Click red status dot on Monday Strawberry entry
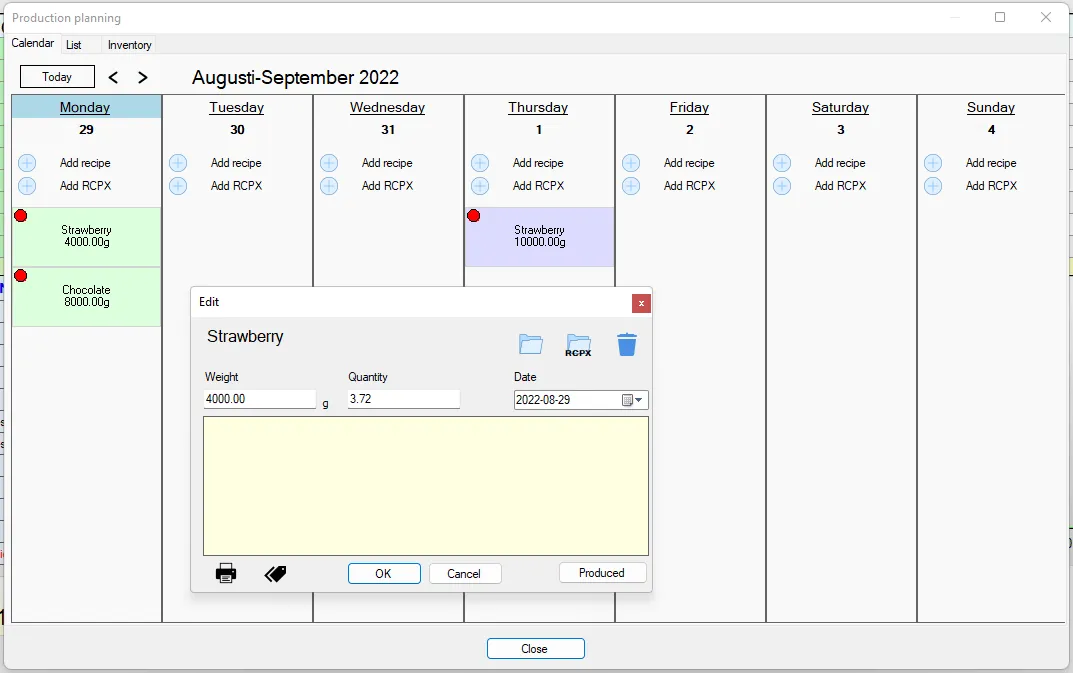 coord(21,216)
